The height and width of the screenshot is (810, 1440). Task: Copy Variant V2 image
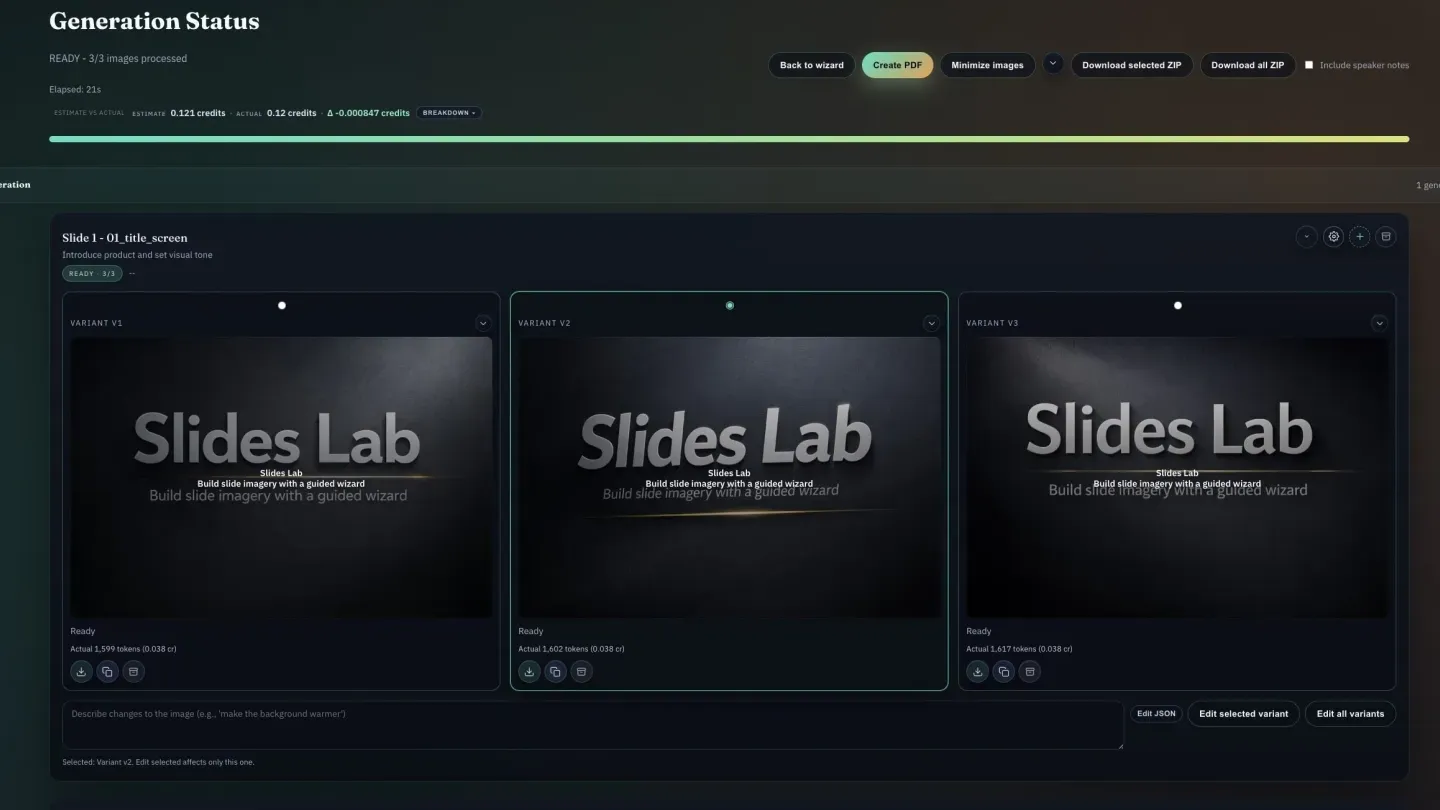(x=555, y=672)
